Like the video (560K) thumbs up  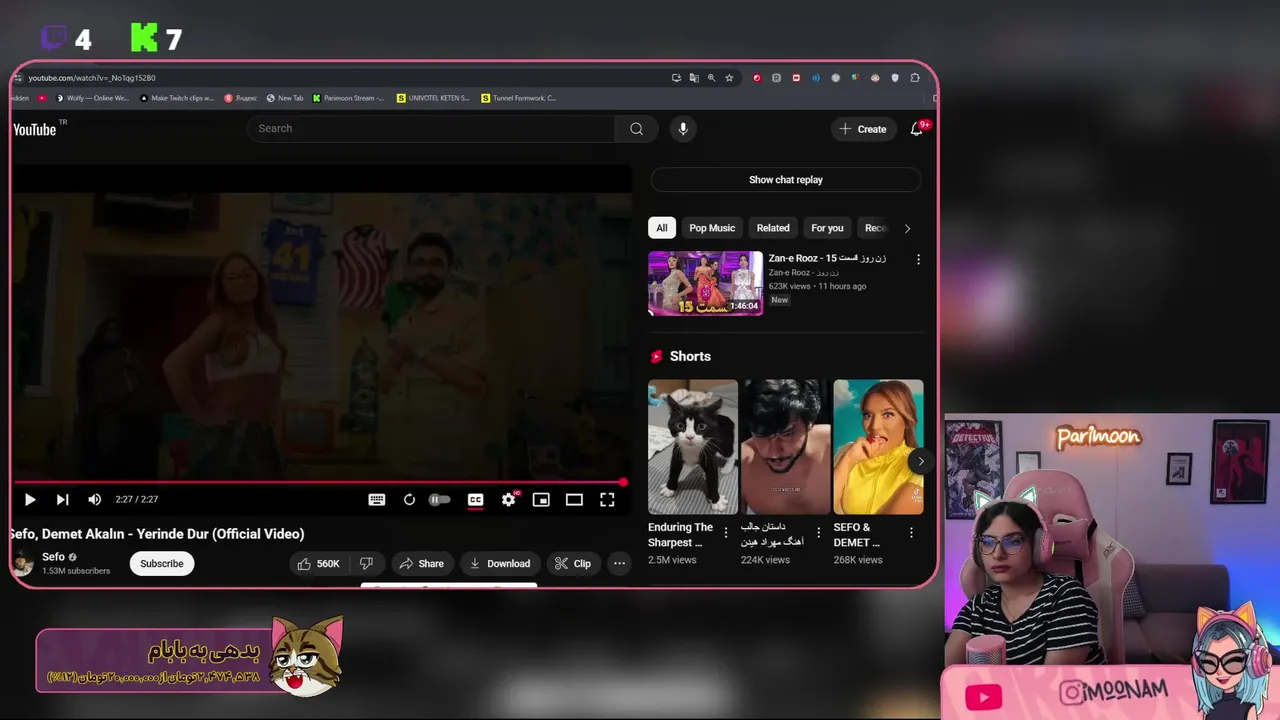pos(319,564)
